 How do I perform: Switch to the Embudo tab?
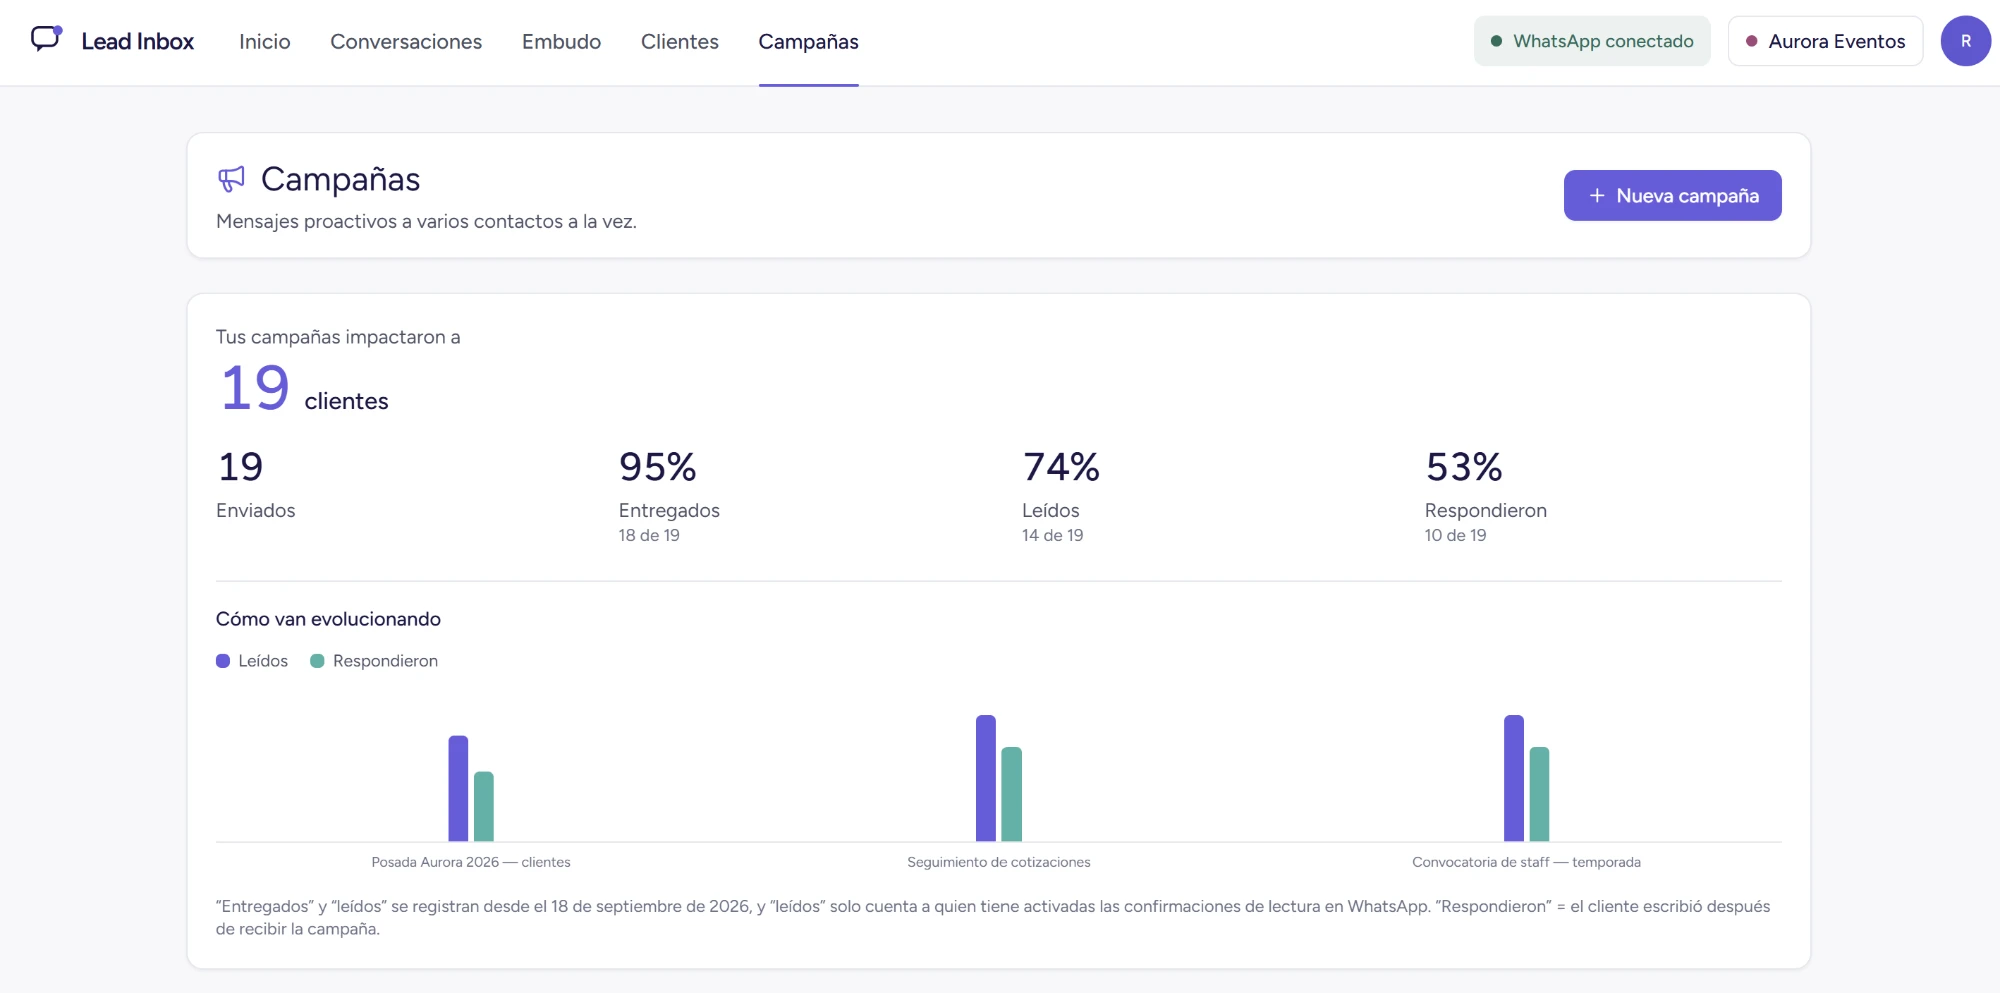coord(561,42)
